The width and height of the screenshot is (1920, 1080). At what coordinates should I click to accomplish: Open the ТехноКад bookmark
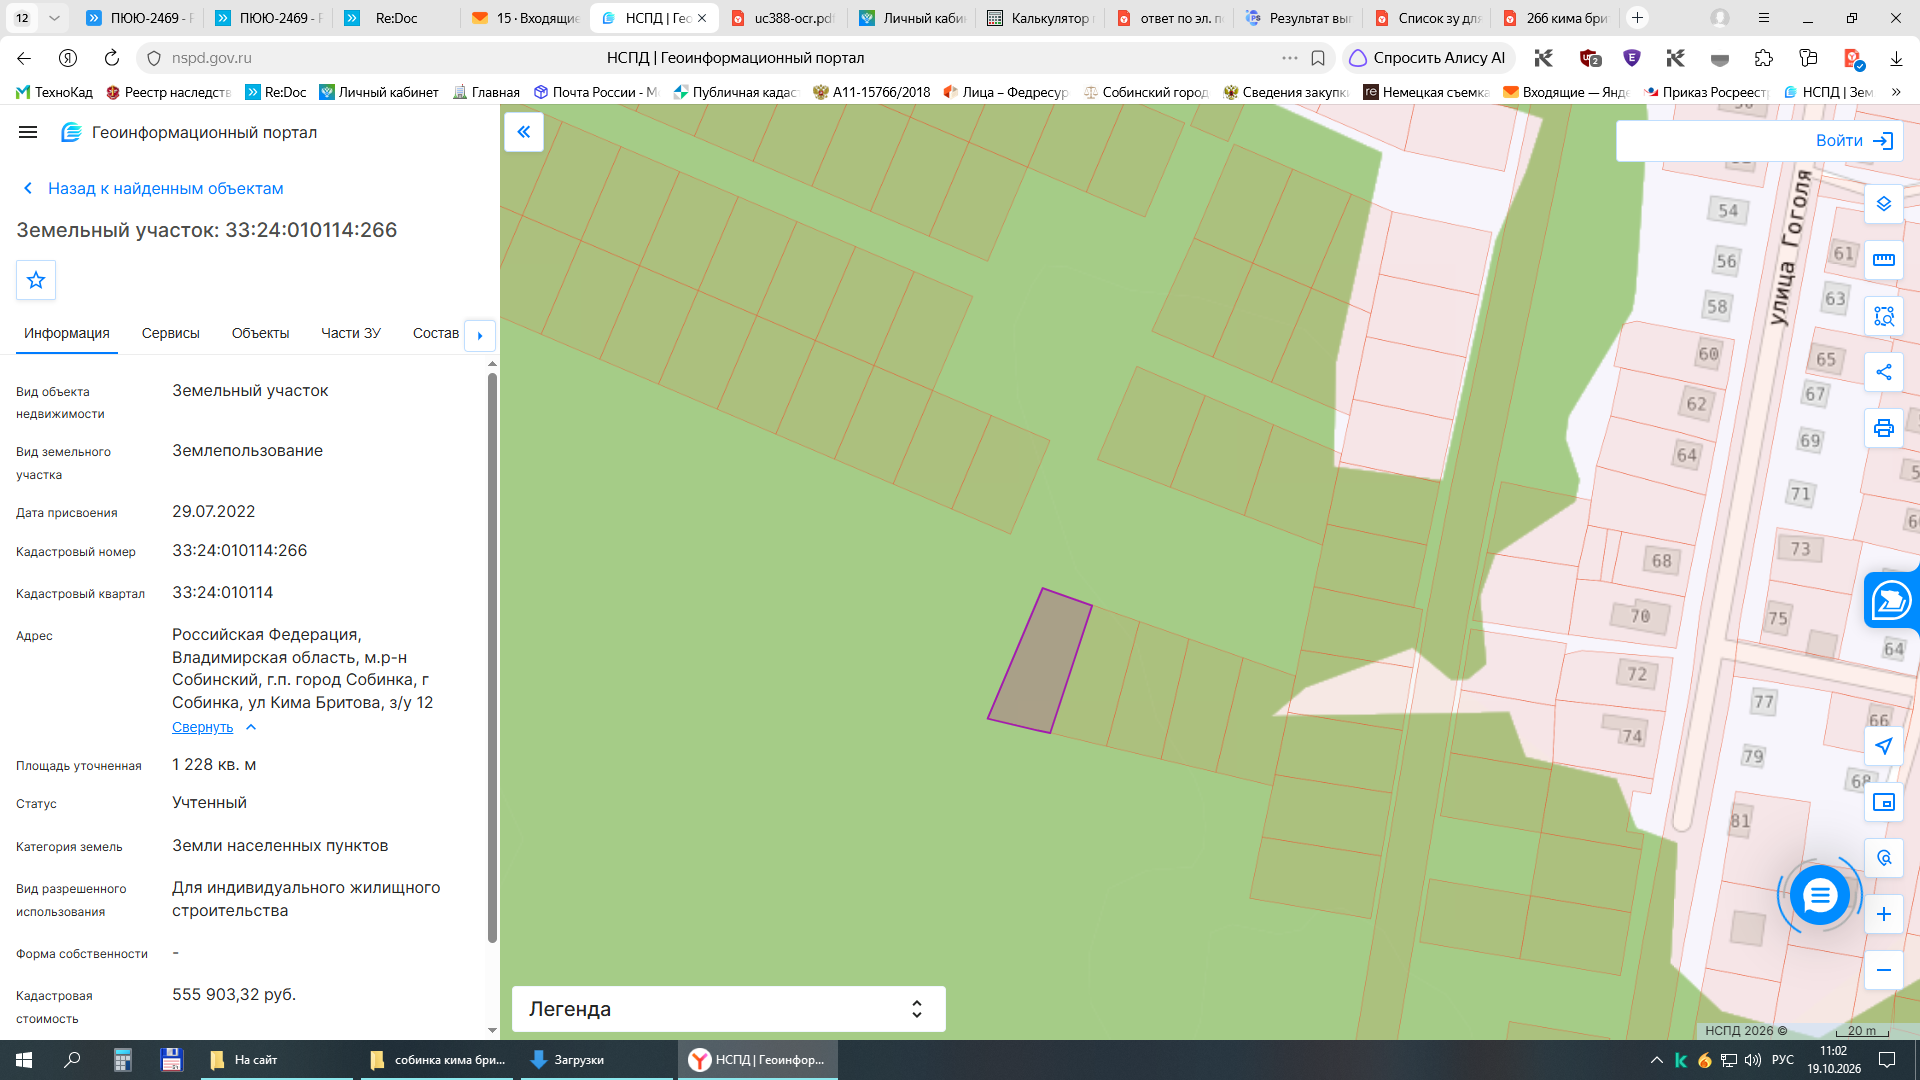(54, 92)
